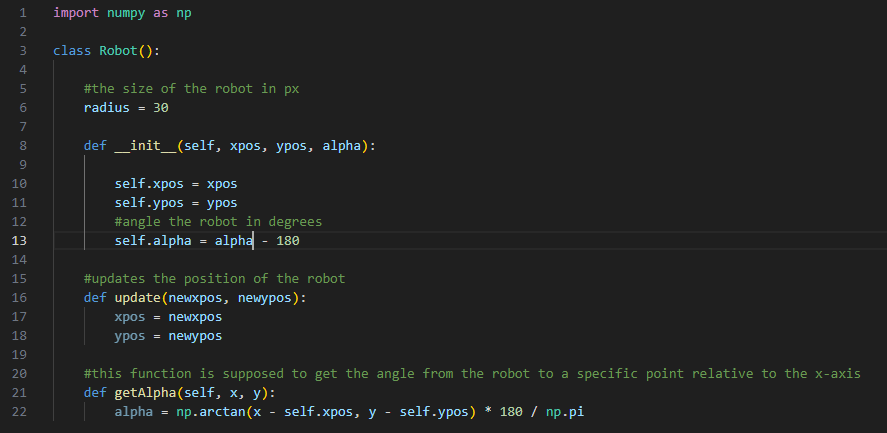
Task: Click line number 8 in the gutter
Action: pos(23,145)
